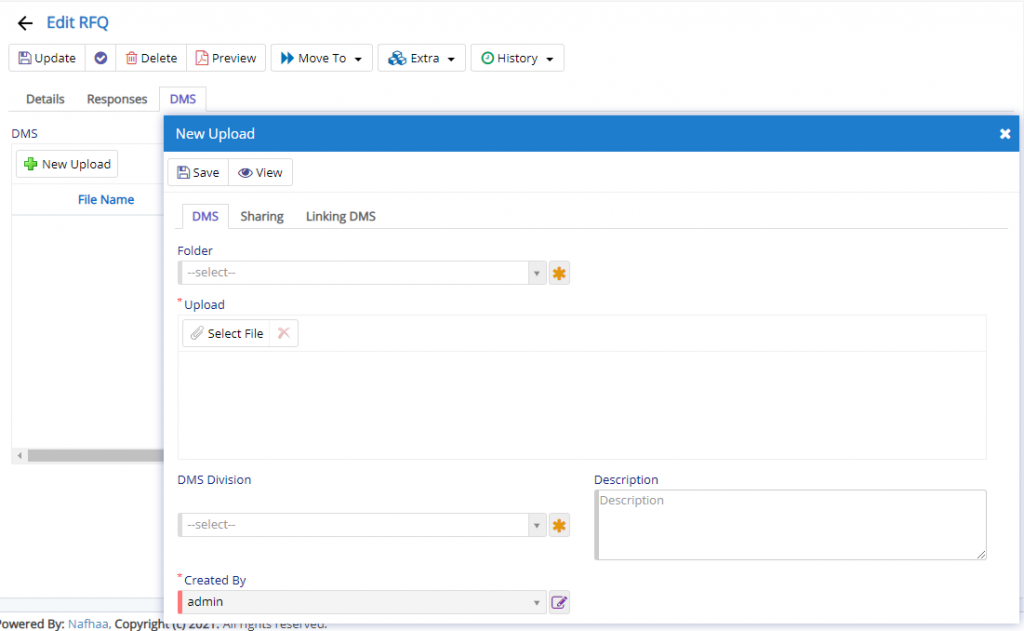Open the Sharing tab
1024x631 pixels.
coord(262,216)
